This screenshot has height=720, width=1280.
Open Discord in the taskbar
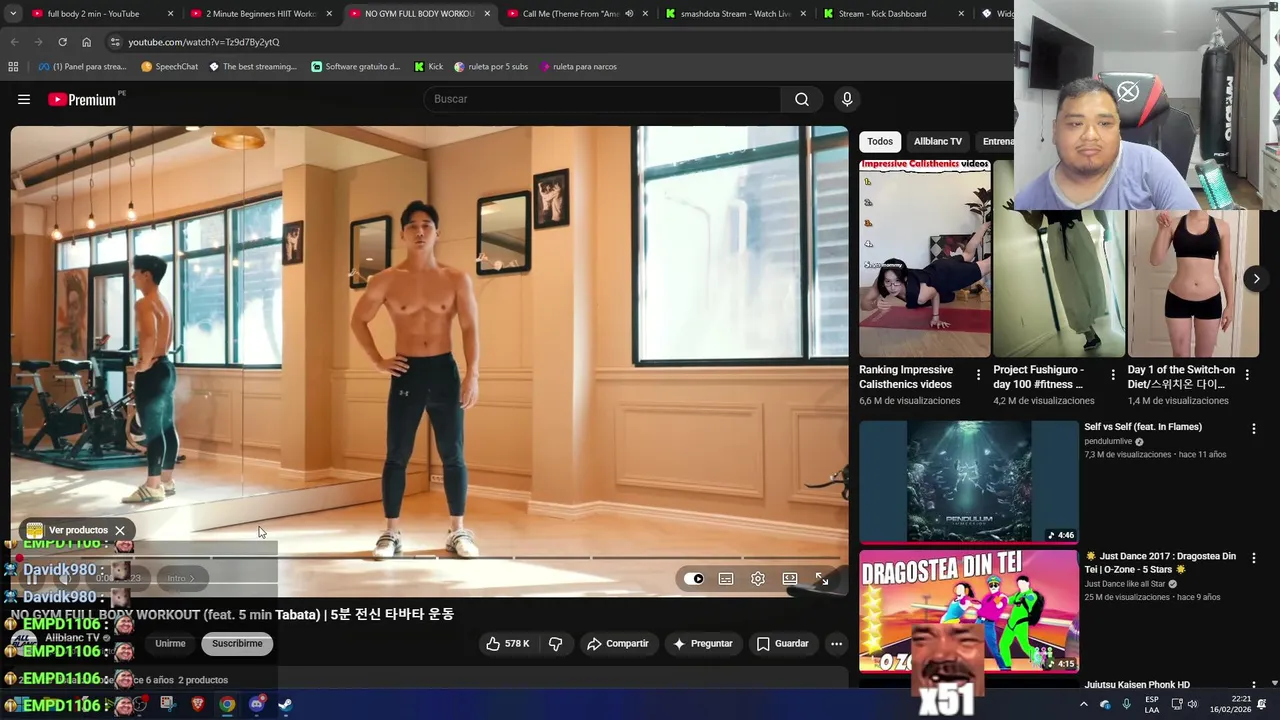(256, 704)
